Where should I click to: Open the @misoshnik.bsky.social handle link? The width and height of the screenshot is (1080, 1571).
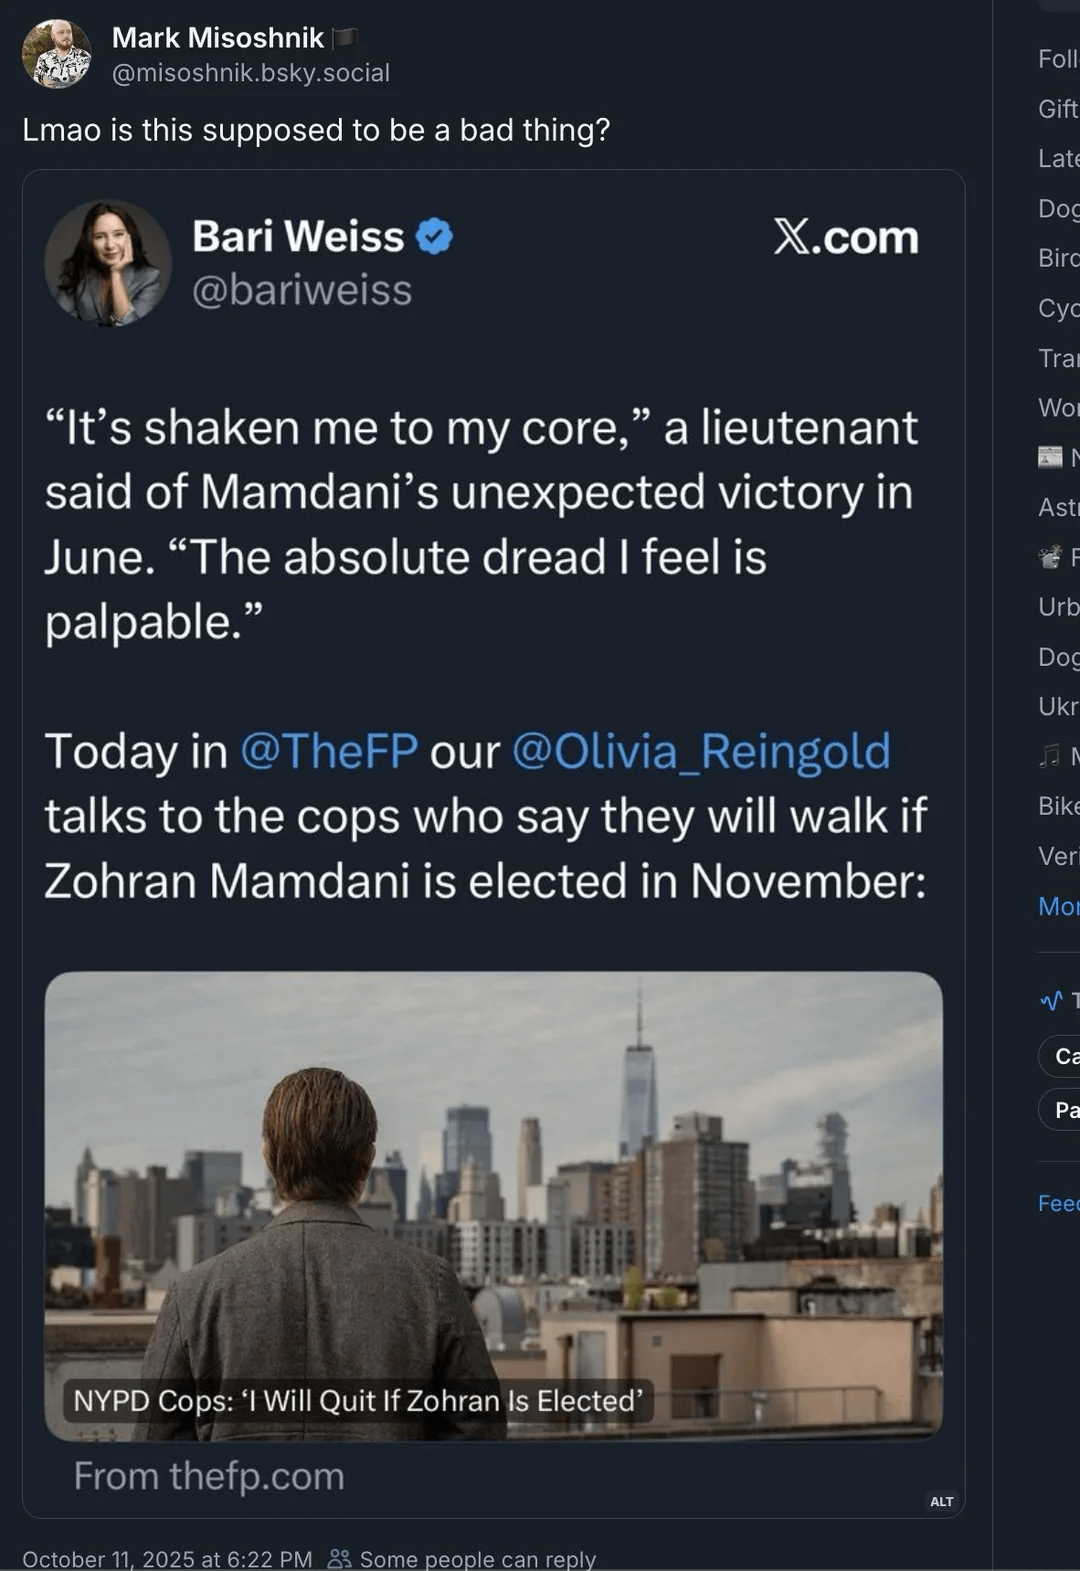[251, 73]
